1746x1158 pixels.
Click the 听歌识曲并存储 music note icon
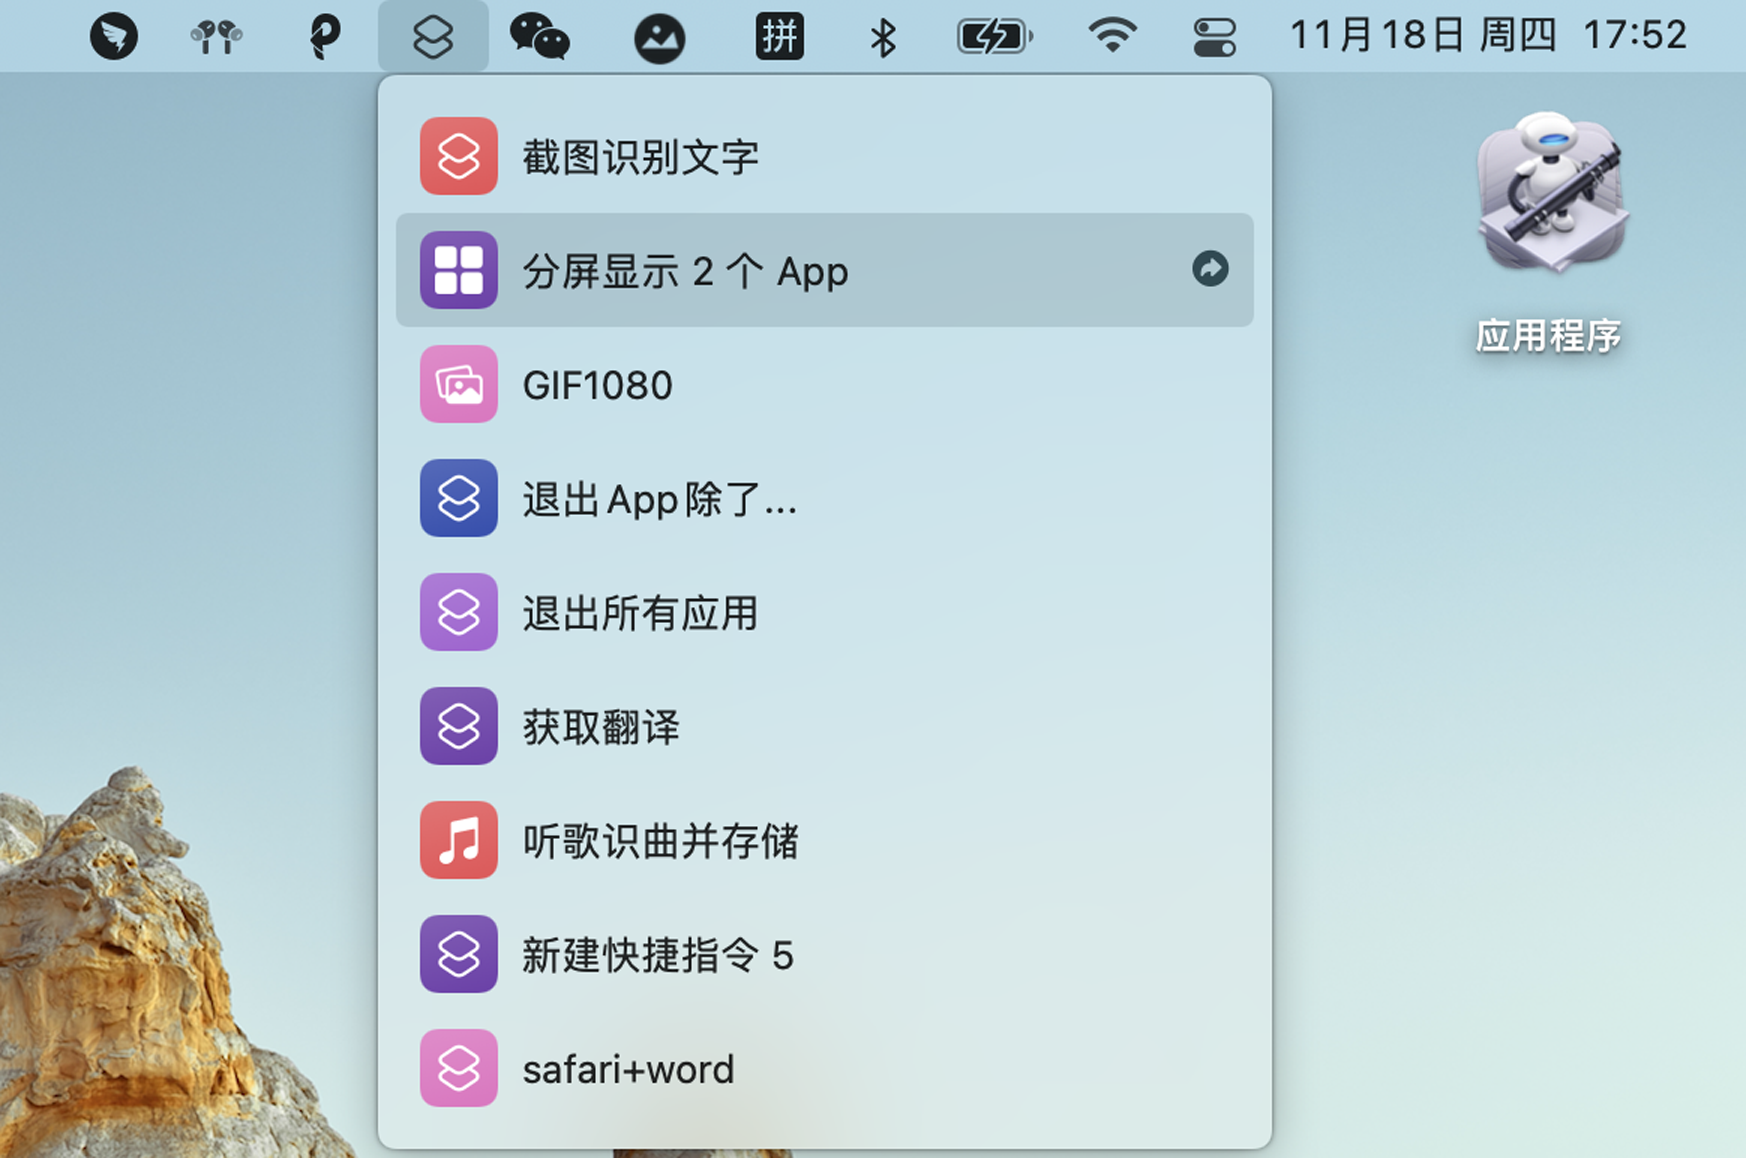pos(458,842)
